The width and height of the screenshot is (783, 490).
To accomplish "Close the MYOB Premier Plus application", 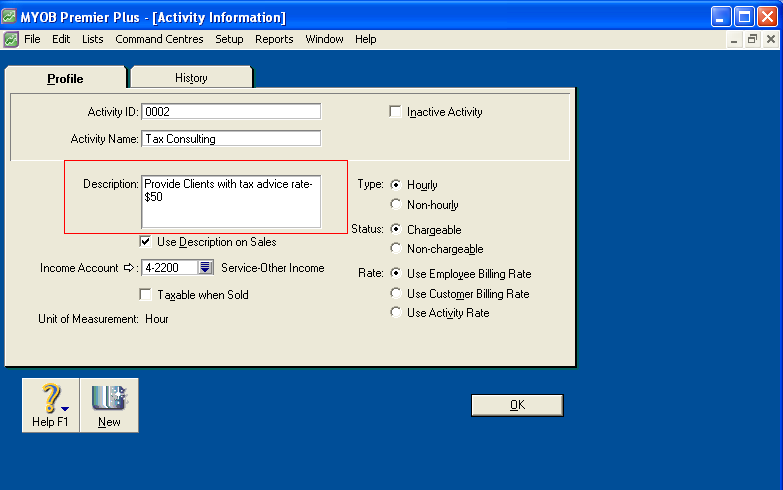I will (768, 16).
